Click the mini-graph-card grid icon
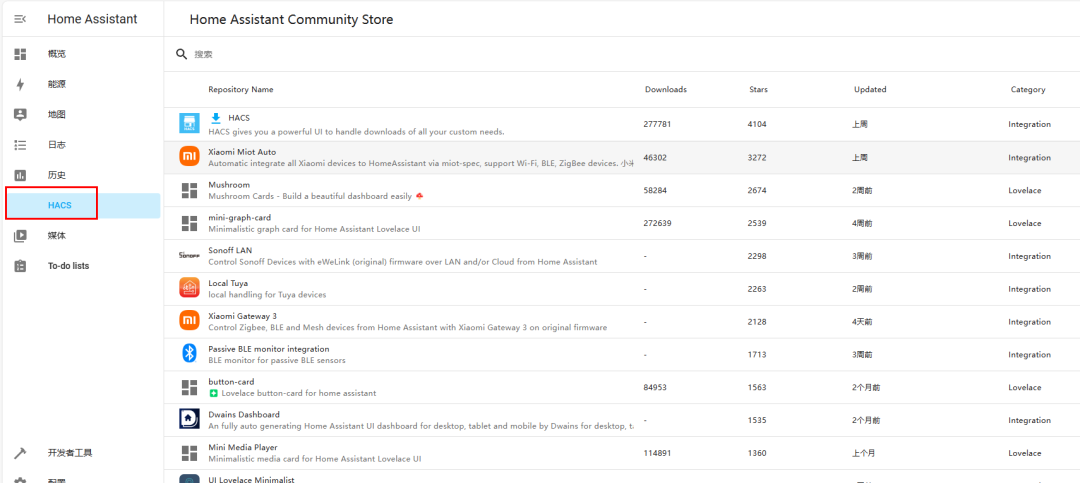Screen dimensions: 1080x483 coord(189,223)
